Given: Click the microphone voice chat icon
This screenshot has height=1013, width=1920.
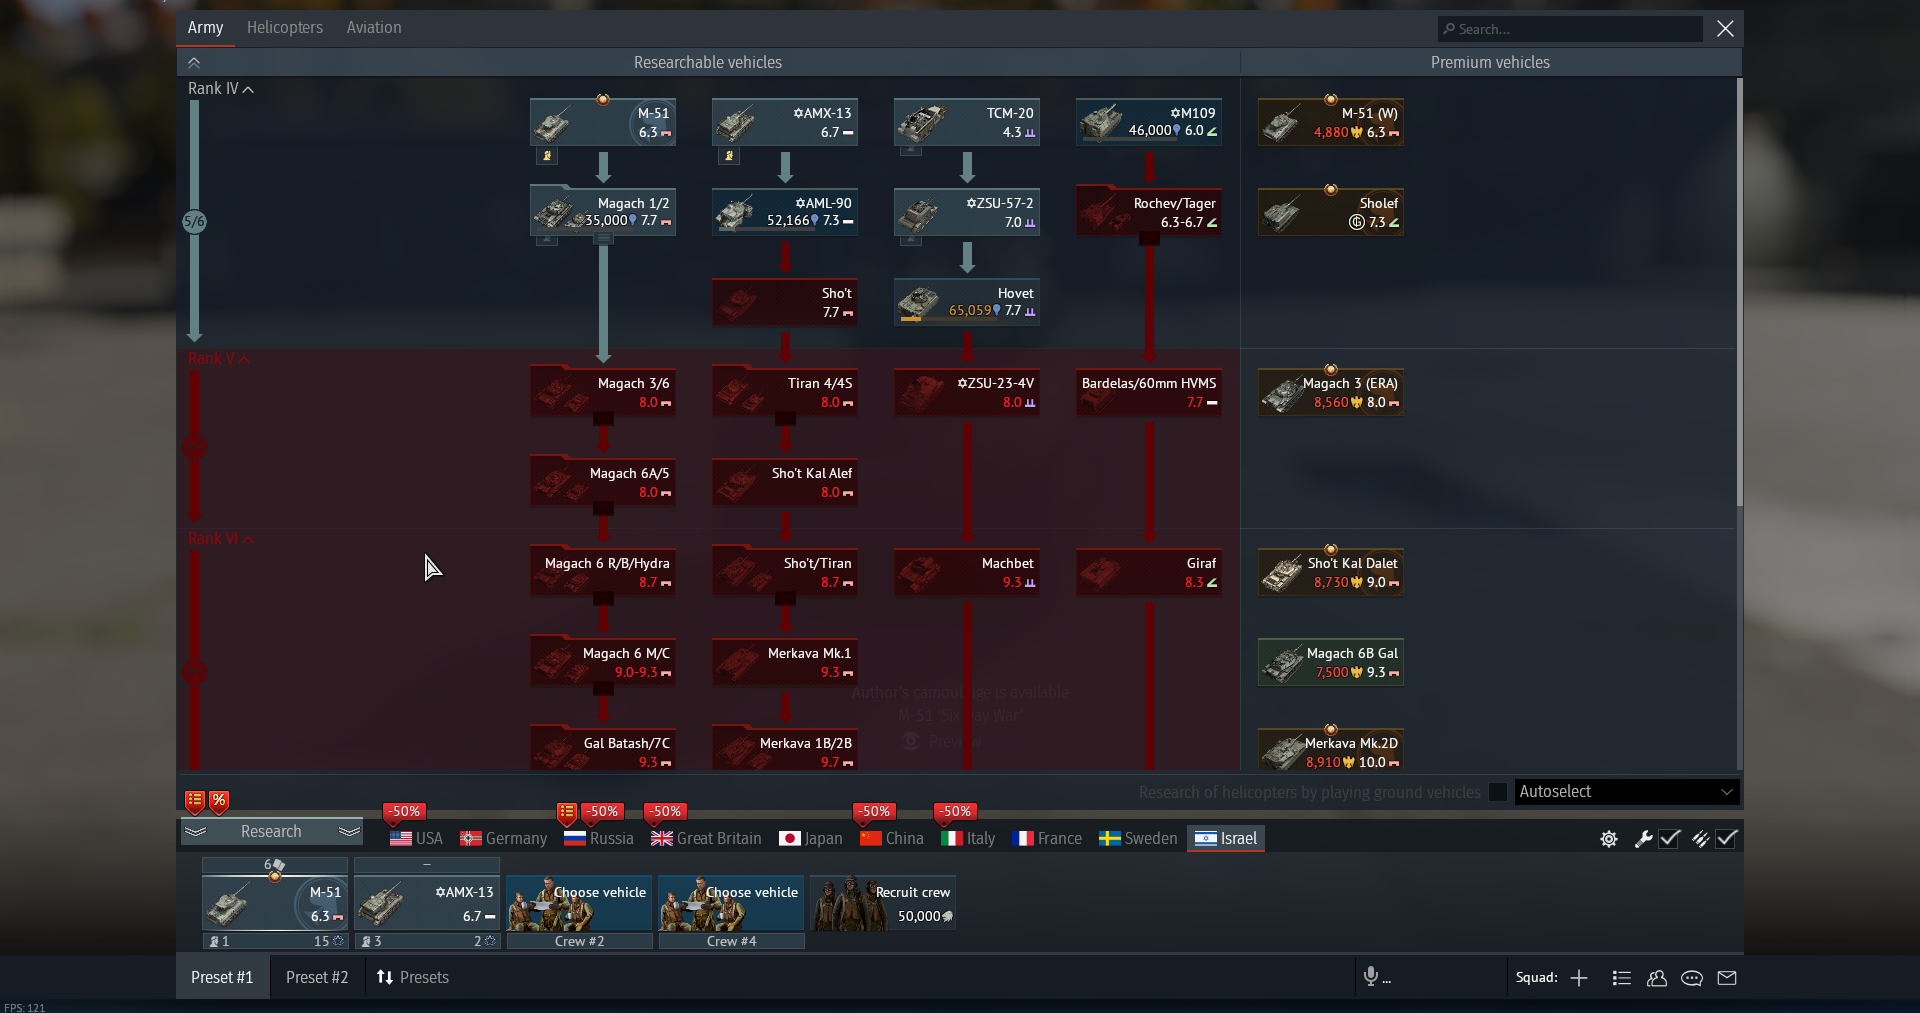Looking at the screenshot, I should [x=1371, y=977].
